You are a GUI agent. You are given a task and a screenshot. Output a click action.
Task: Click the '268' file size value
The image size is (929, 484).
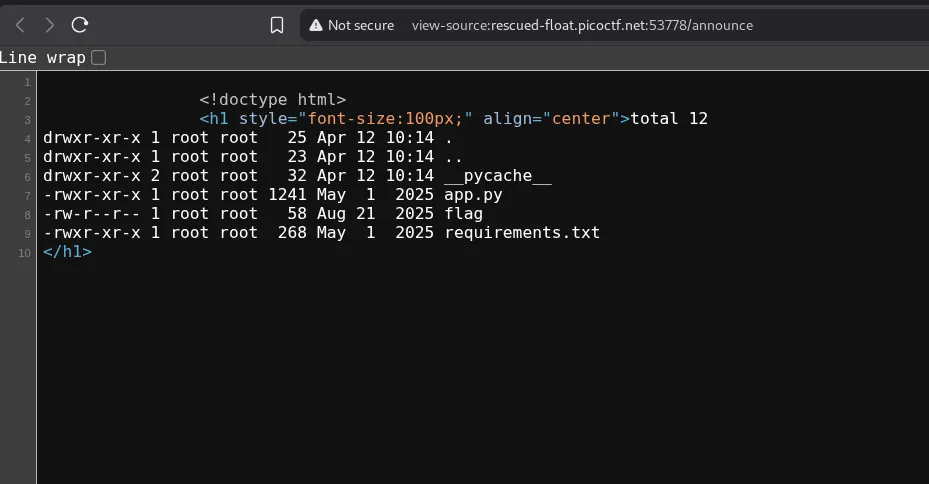(292, 233)
